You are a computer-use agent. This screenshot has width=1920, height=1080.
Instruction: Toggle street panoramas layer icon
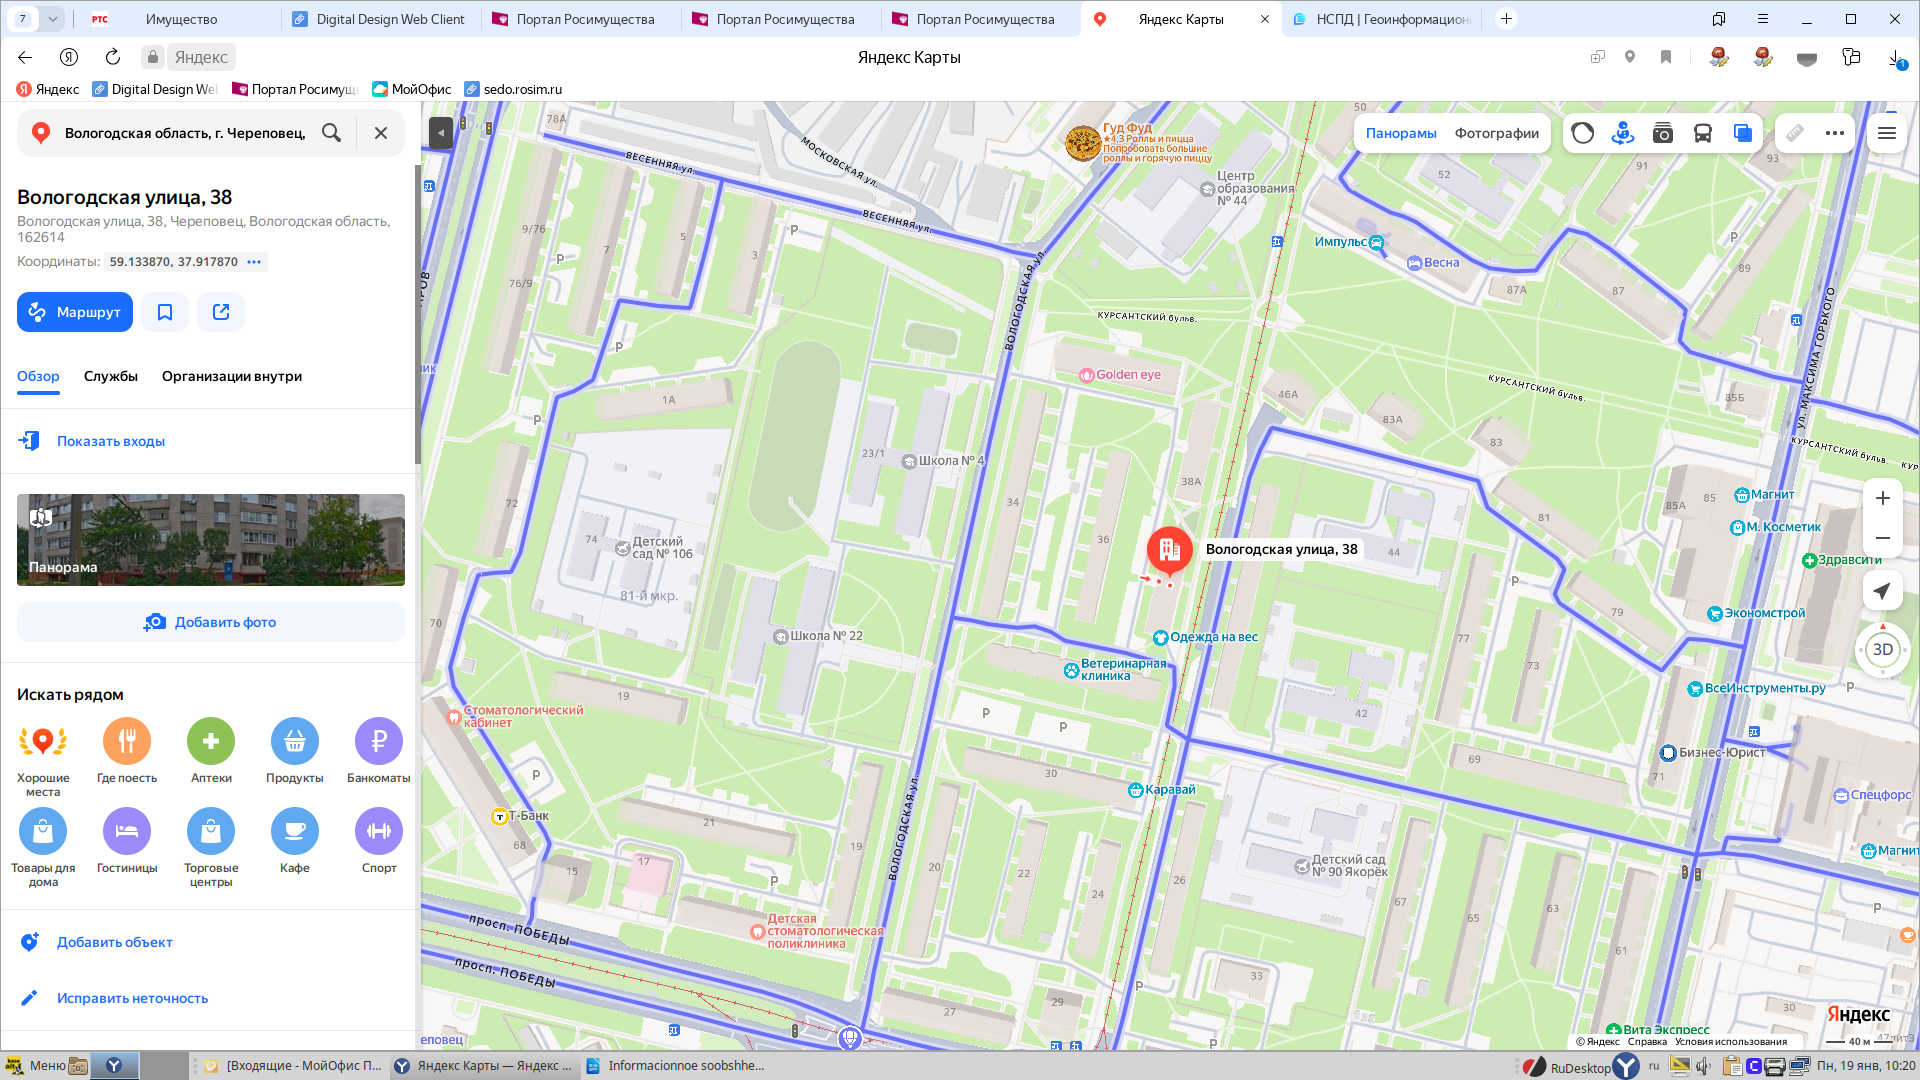pyautogui.click(x=1622, y=133)
